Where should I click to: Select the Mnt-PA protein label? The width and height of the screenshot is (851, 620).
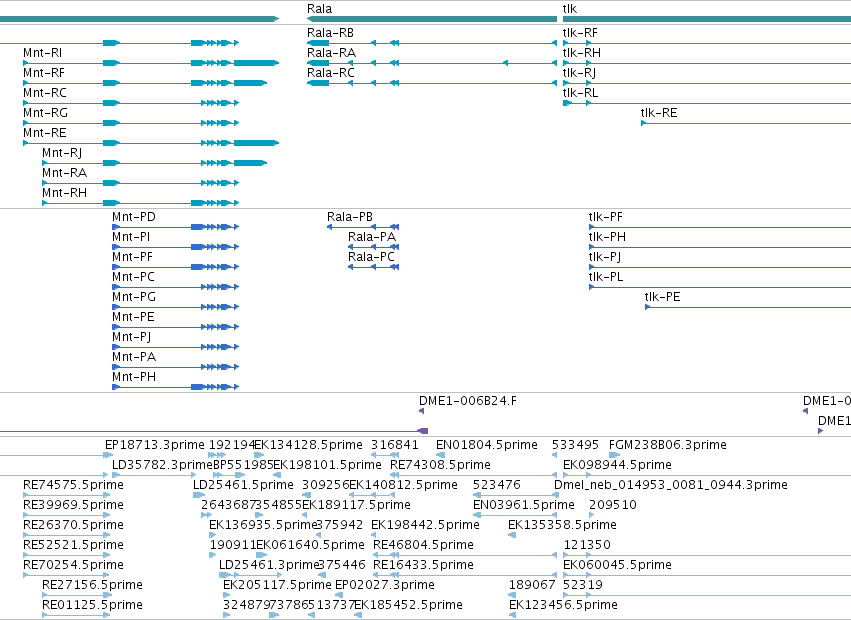[134, 358]
